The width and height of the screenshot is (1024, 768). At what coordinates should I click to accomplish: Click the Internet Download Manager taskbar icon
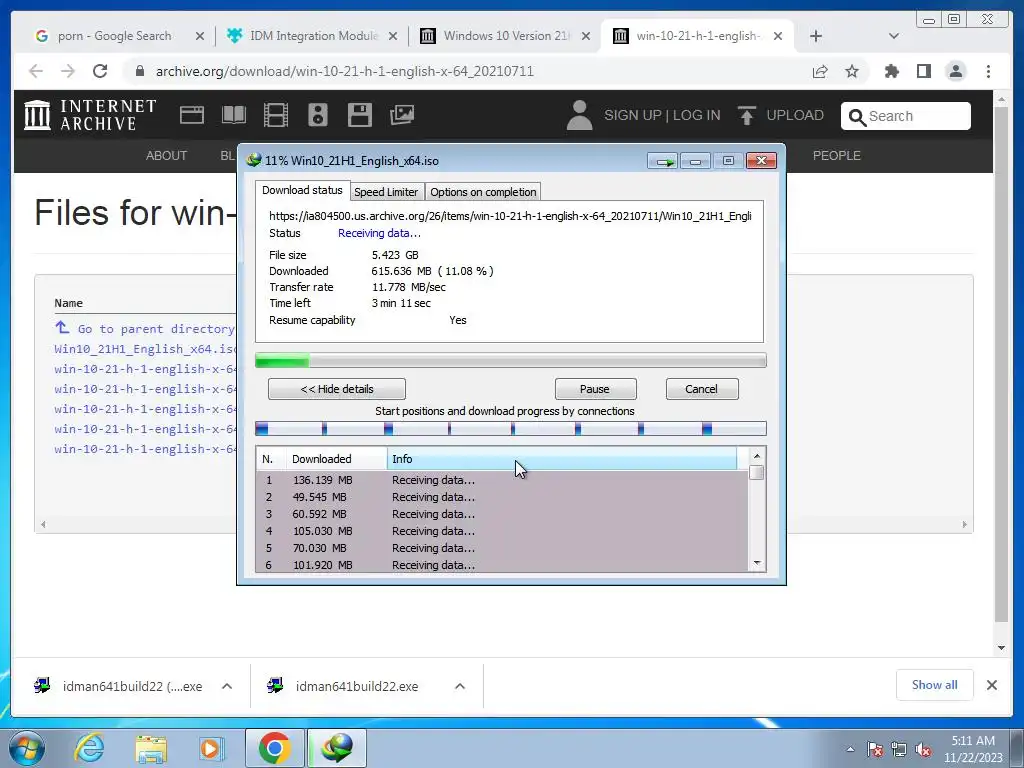click(x=337, y=748)
